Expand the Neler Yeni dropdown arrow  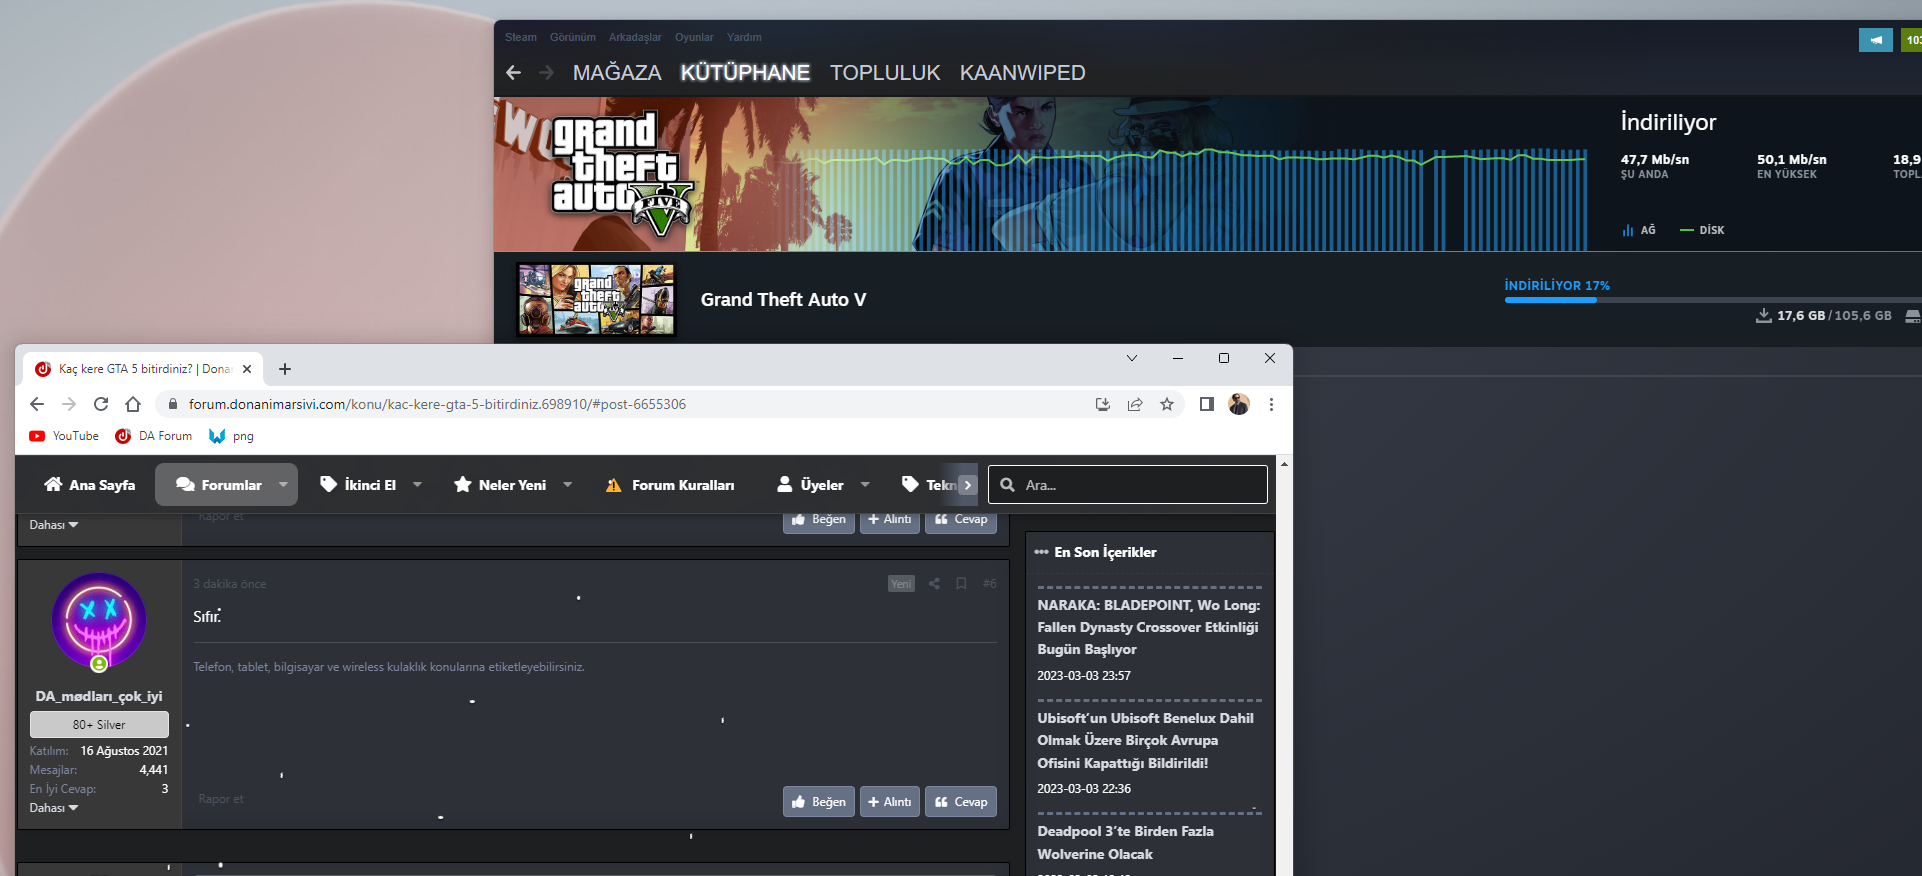[568, 485]
